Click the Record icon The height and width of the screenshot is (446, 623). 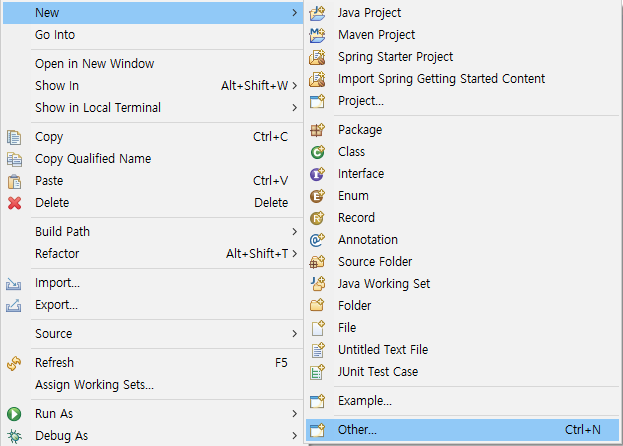317,218
